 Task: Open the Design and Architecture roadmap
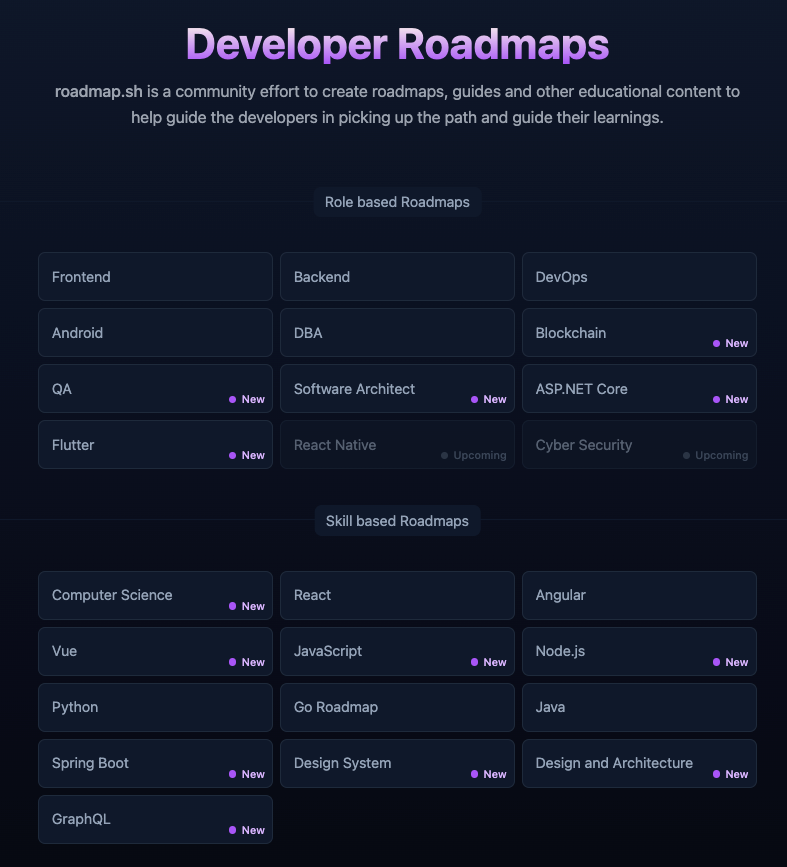click(x=639, y=764)
